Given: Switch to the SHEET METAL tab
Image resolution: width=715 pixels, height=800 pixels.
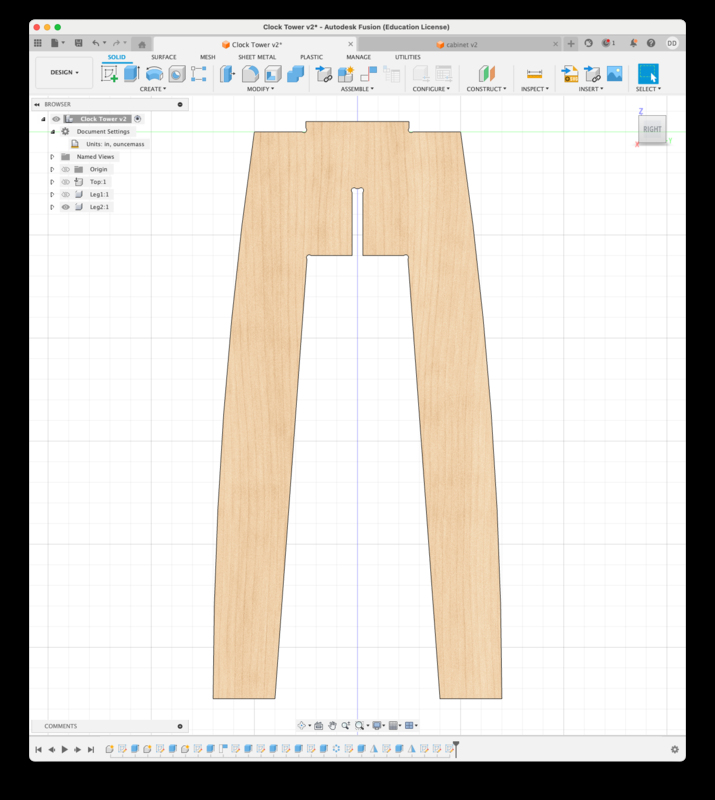Looking at the screenshot, I should (257, 57).
